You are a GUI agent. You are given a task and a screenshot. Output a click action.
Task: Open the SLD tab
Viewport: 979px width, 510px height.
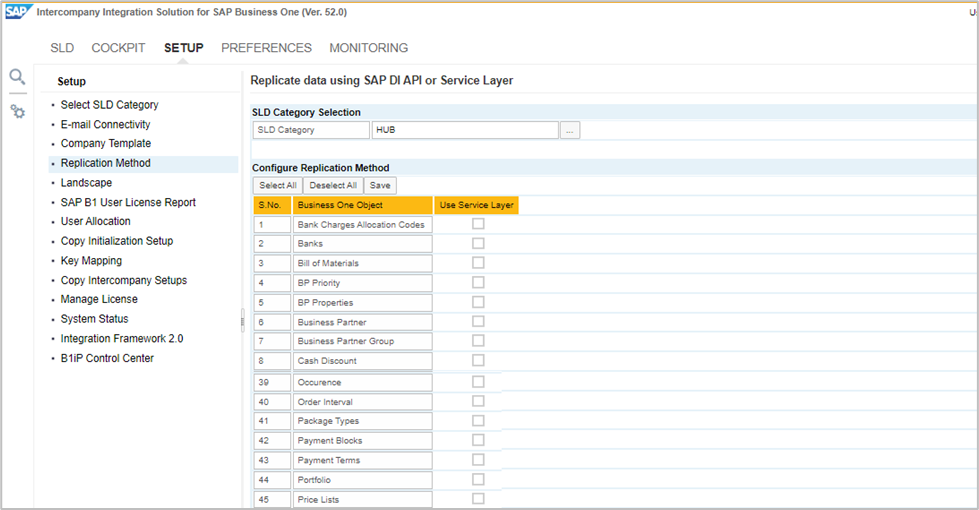tap(62, 48)
